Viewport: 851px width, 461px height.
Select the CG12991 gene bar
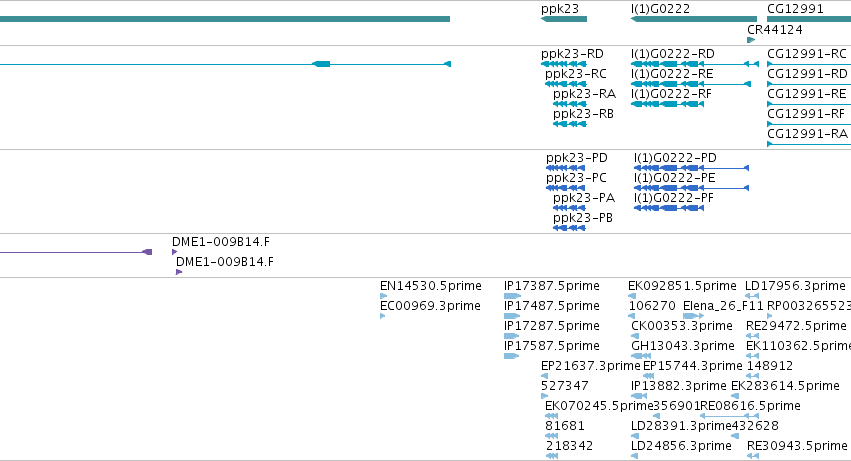pyautogui.click(x=809, y=19)
